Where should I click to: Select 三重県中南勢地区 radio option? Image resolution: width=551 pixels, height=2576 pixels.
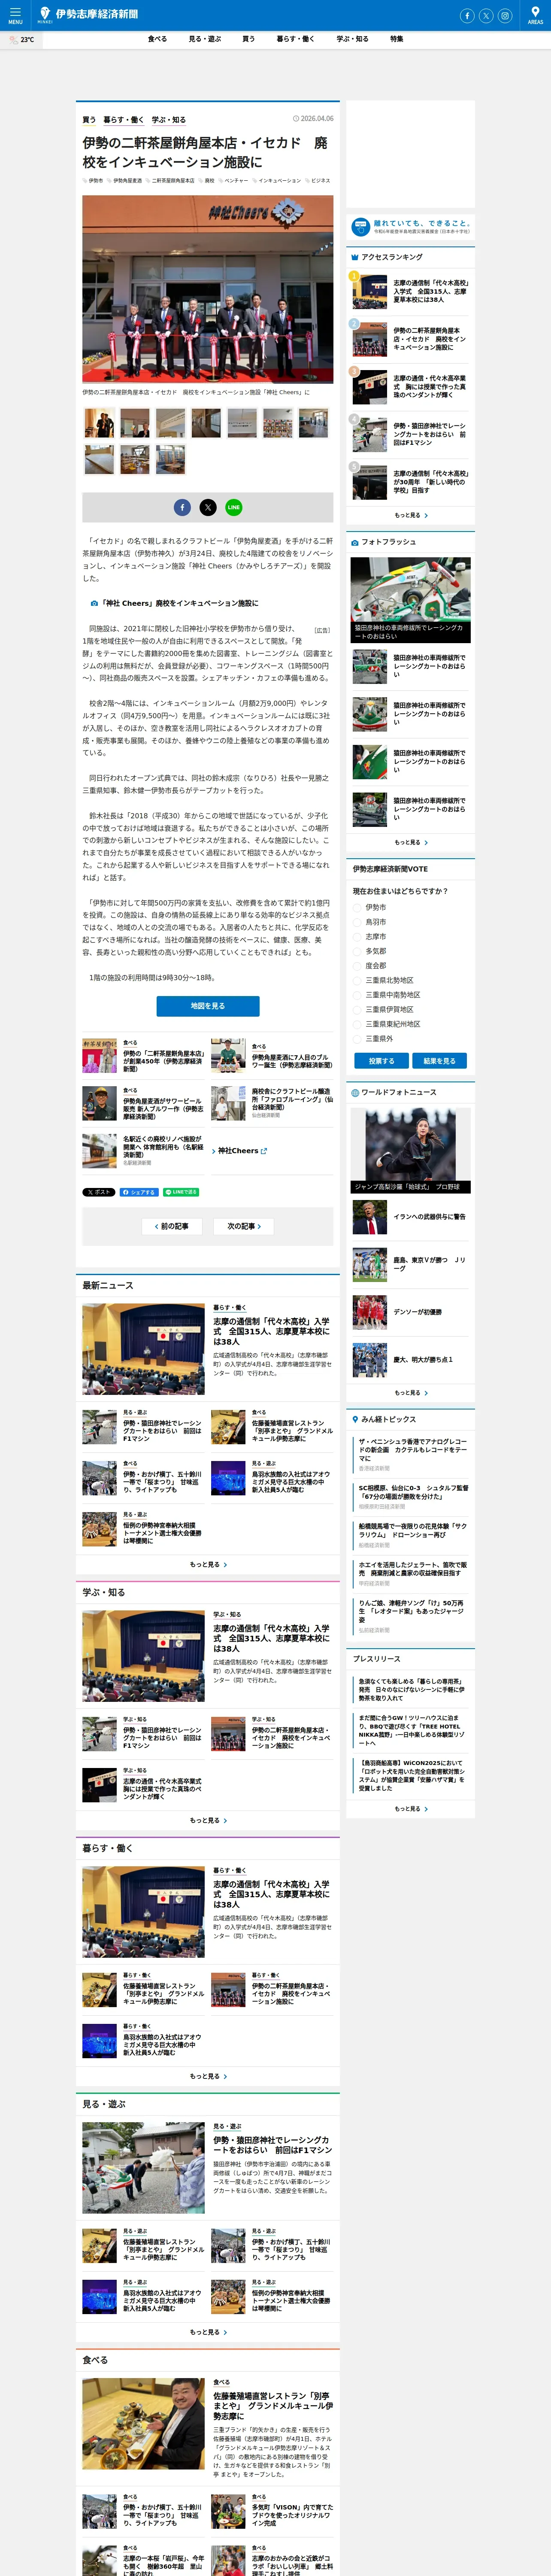357,995
